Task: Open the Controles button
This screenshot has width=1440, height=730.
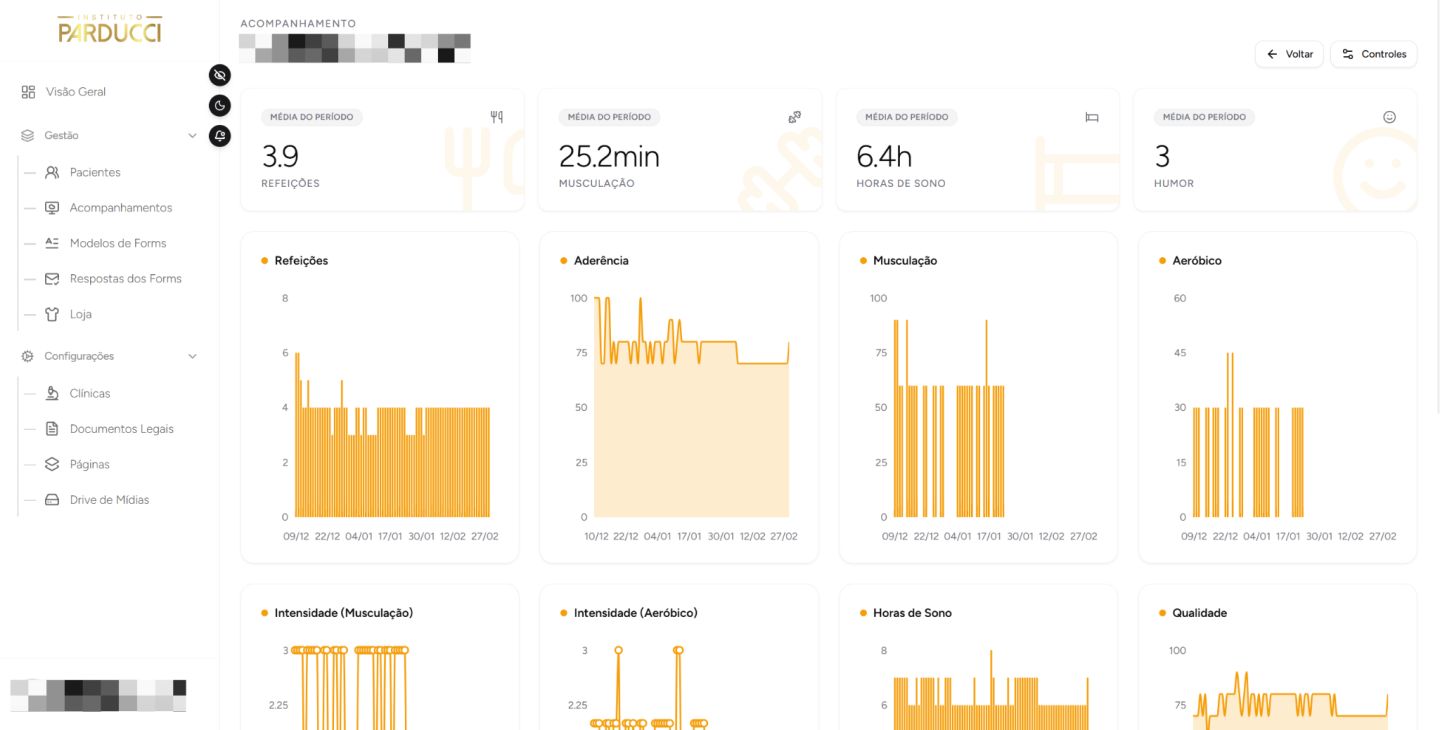Action: (x=1374, y=54)
